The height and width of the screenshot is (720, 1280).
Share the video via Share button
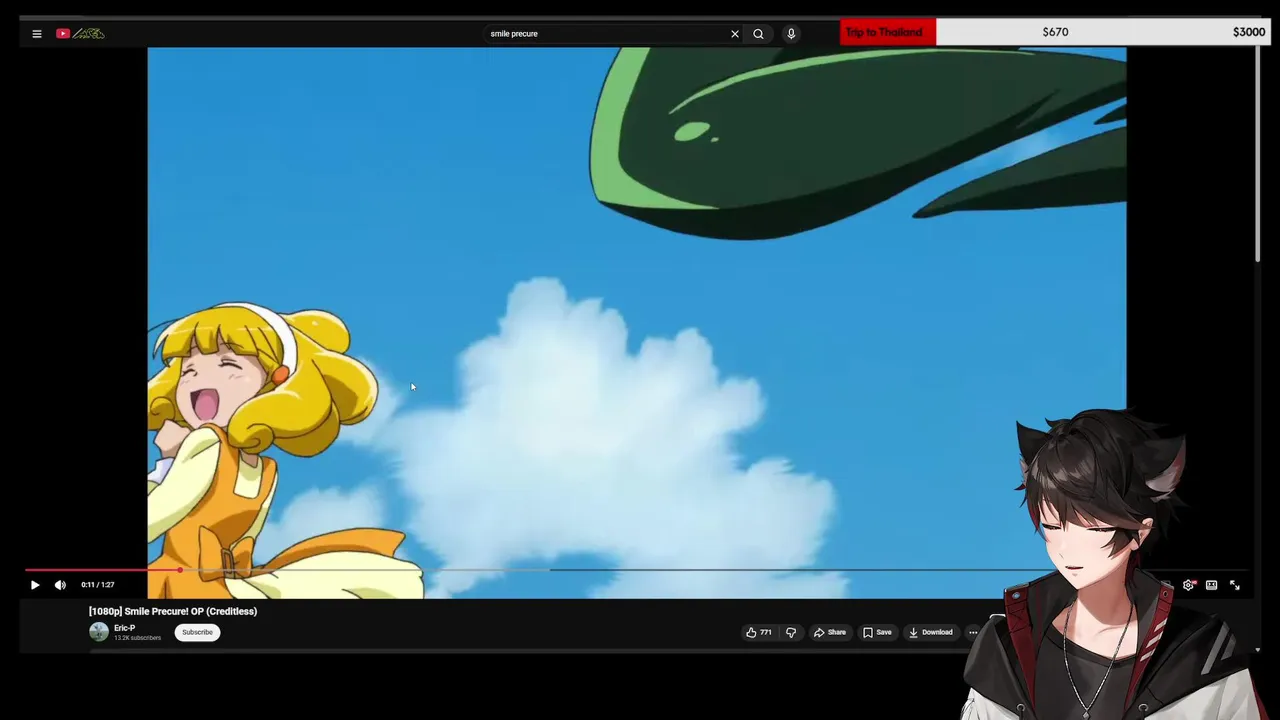pos(830,632)
